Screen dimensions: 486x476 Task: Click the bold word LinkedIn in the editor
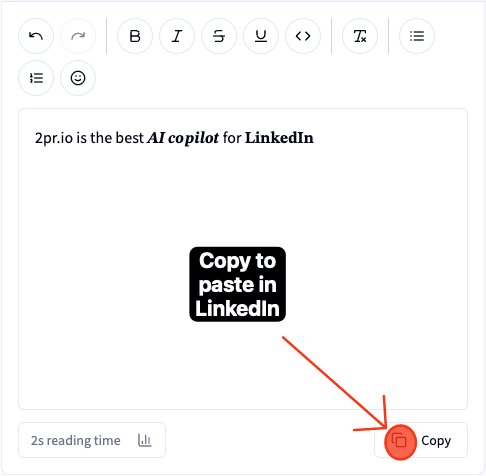(x=279, y=138)
